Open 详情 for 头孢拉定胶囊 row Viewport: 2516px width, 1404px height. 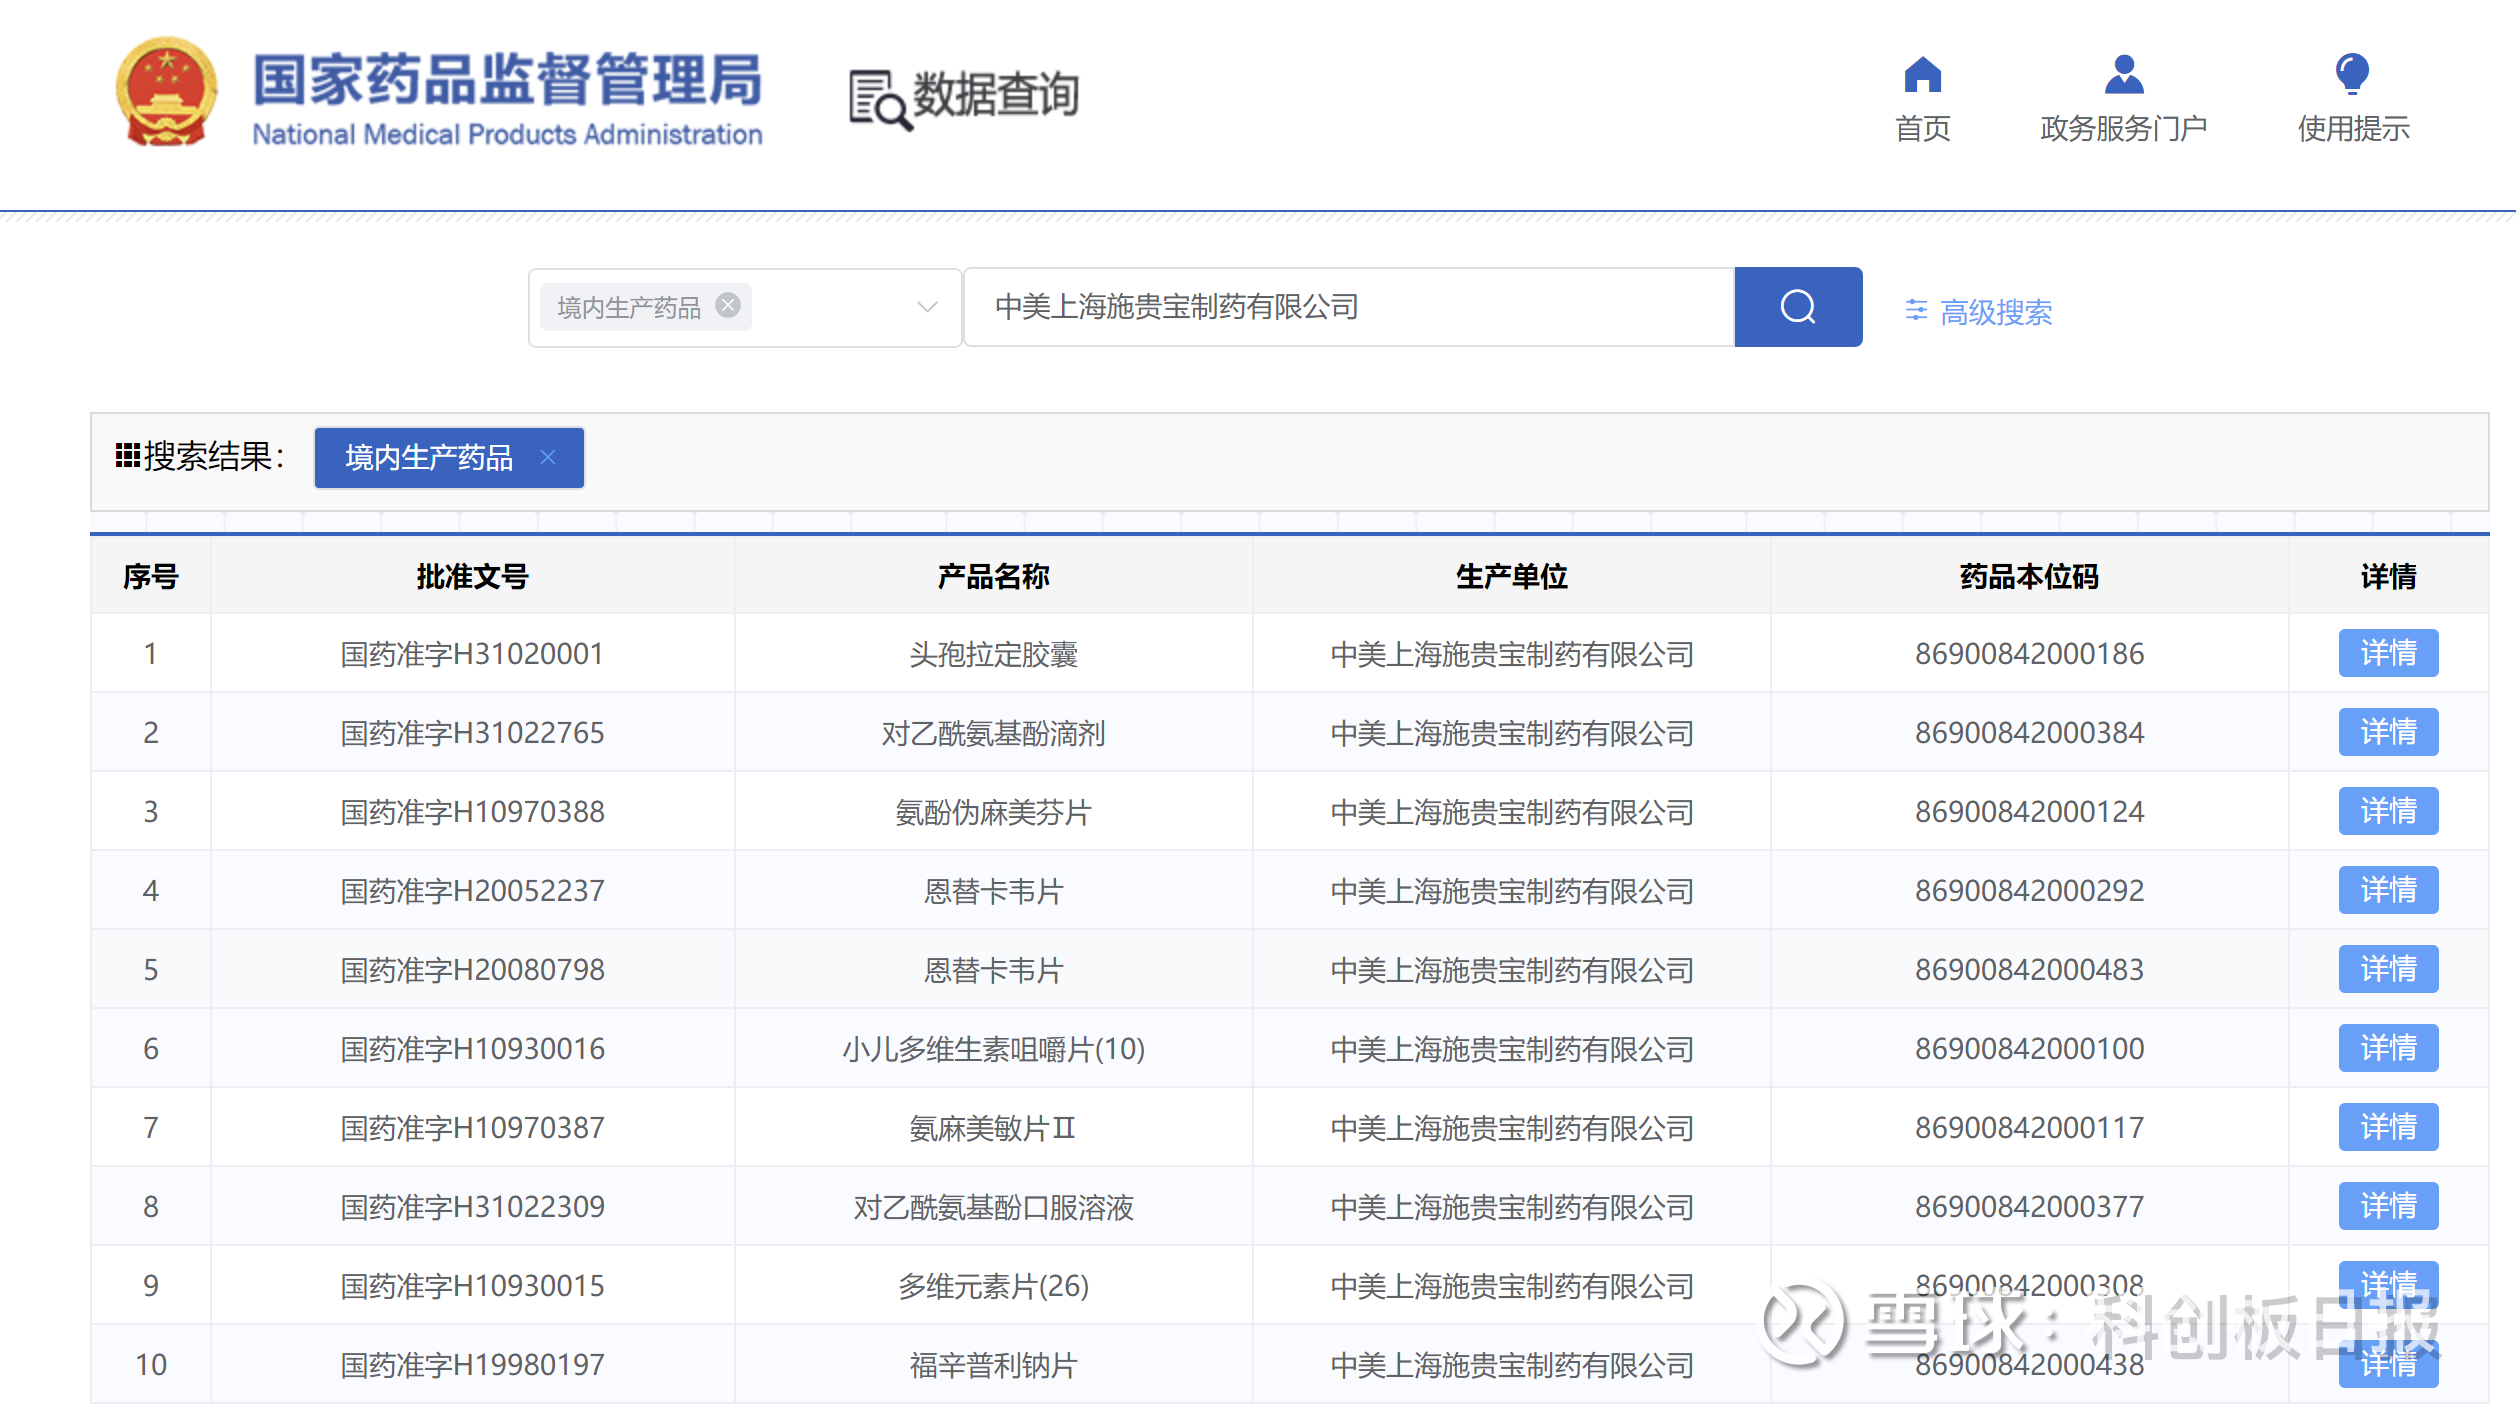(2387, 653)
